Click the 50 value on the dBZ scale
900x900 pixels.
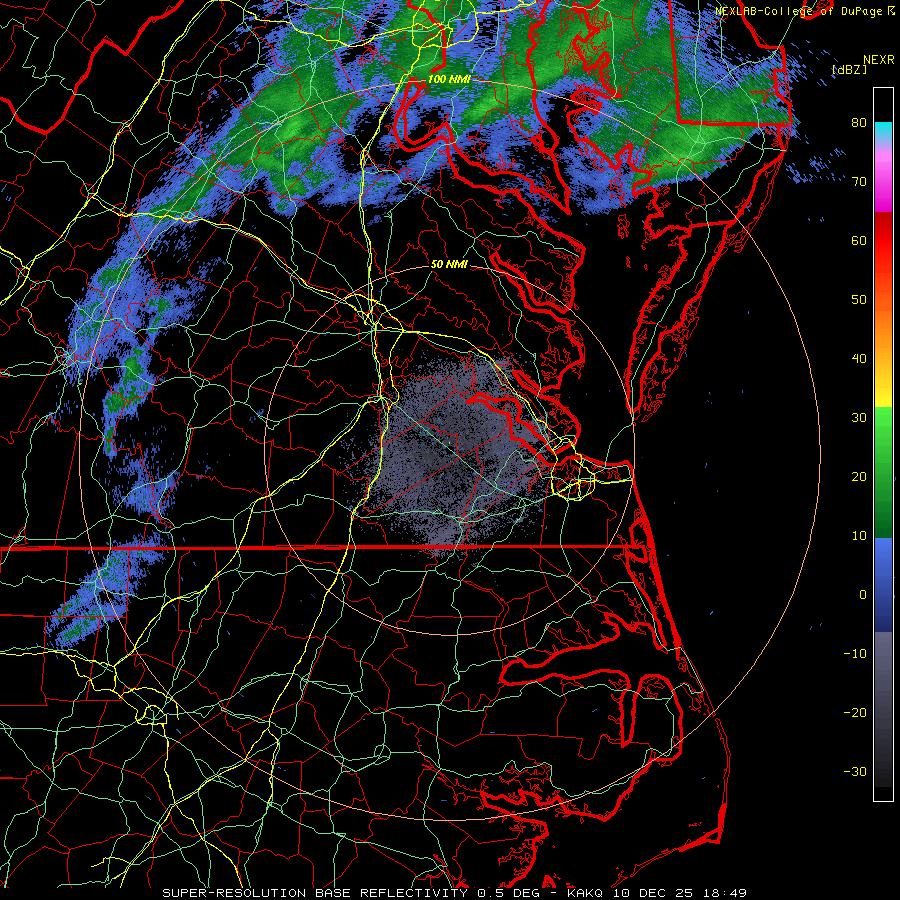point(859,300)
